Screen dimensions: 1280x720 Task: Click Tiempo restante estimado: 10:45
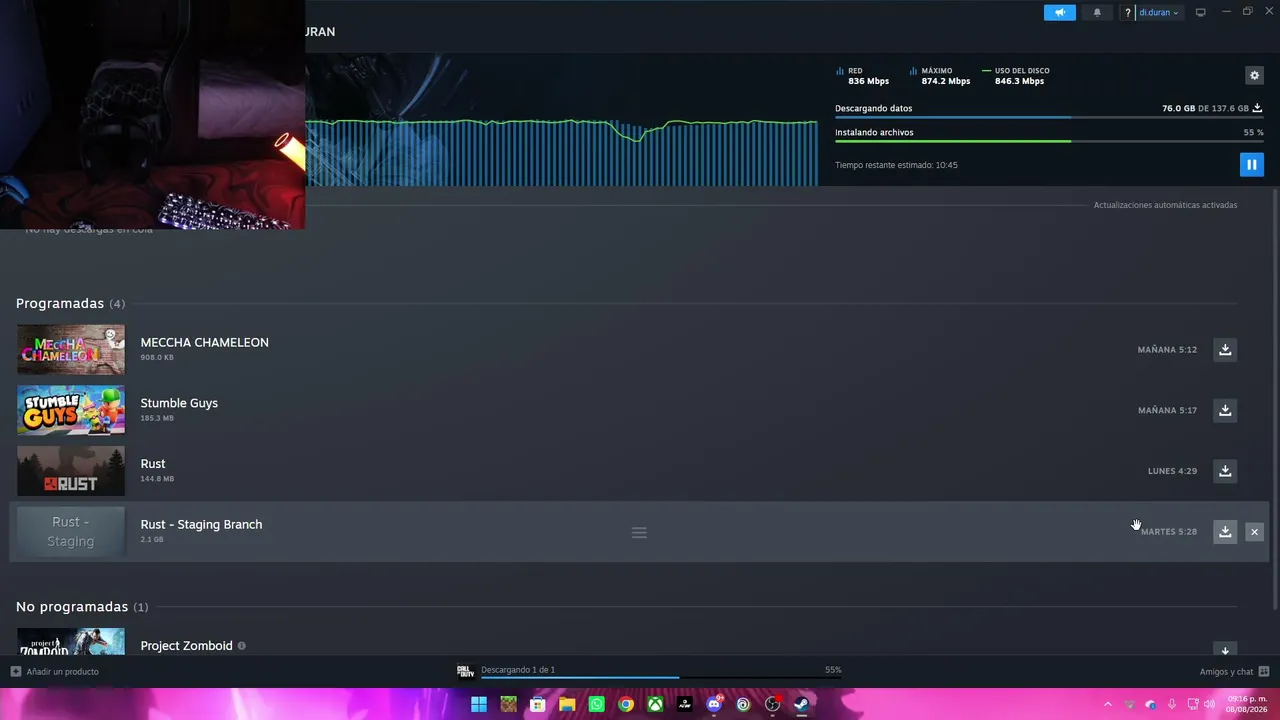[x=896, y=165]
